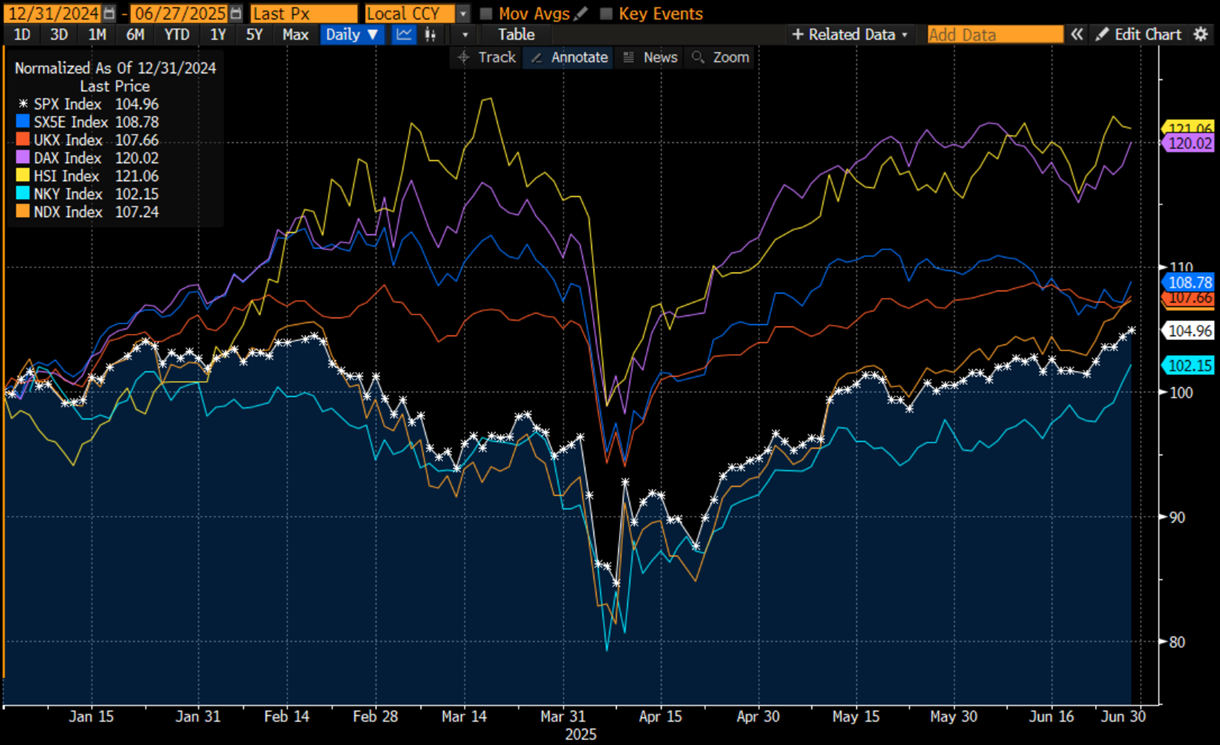This screenshot has width=1220, height=745.
Task: Select the YTD time range tab
Action: point(176,34)
